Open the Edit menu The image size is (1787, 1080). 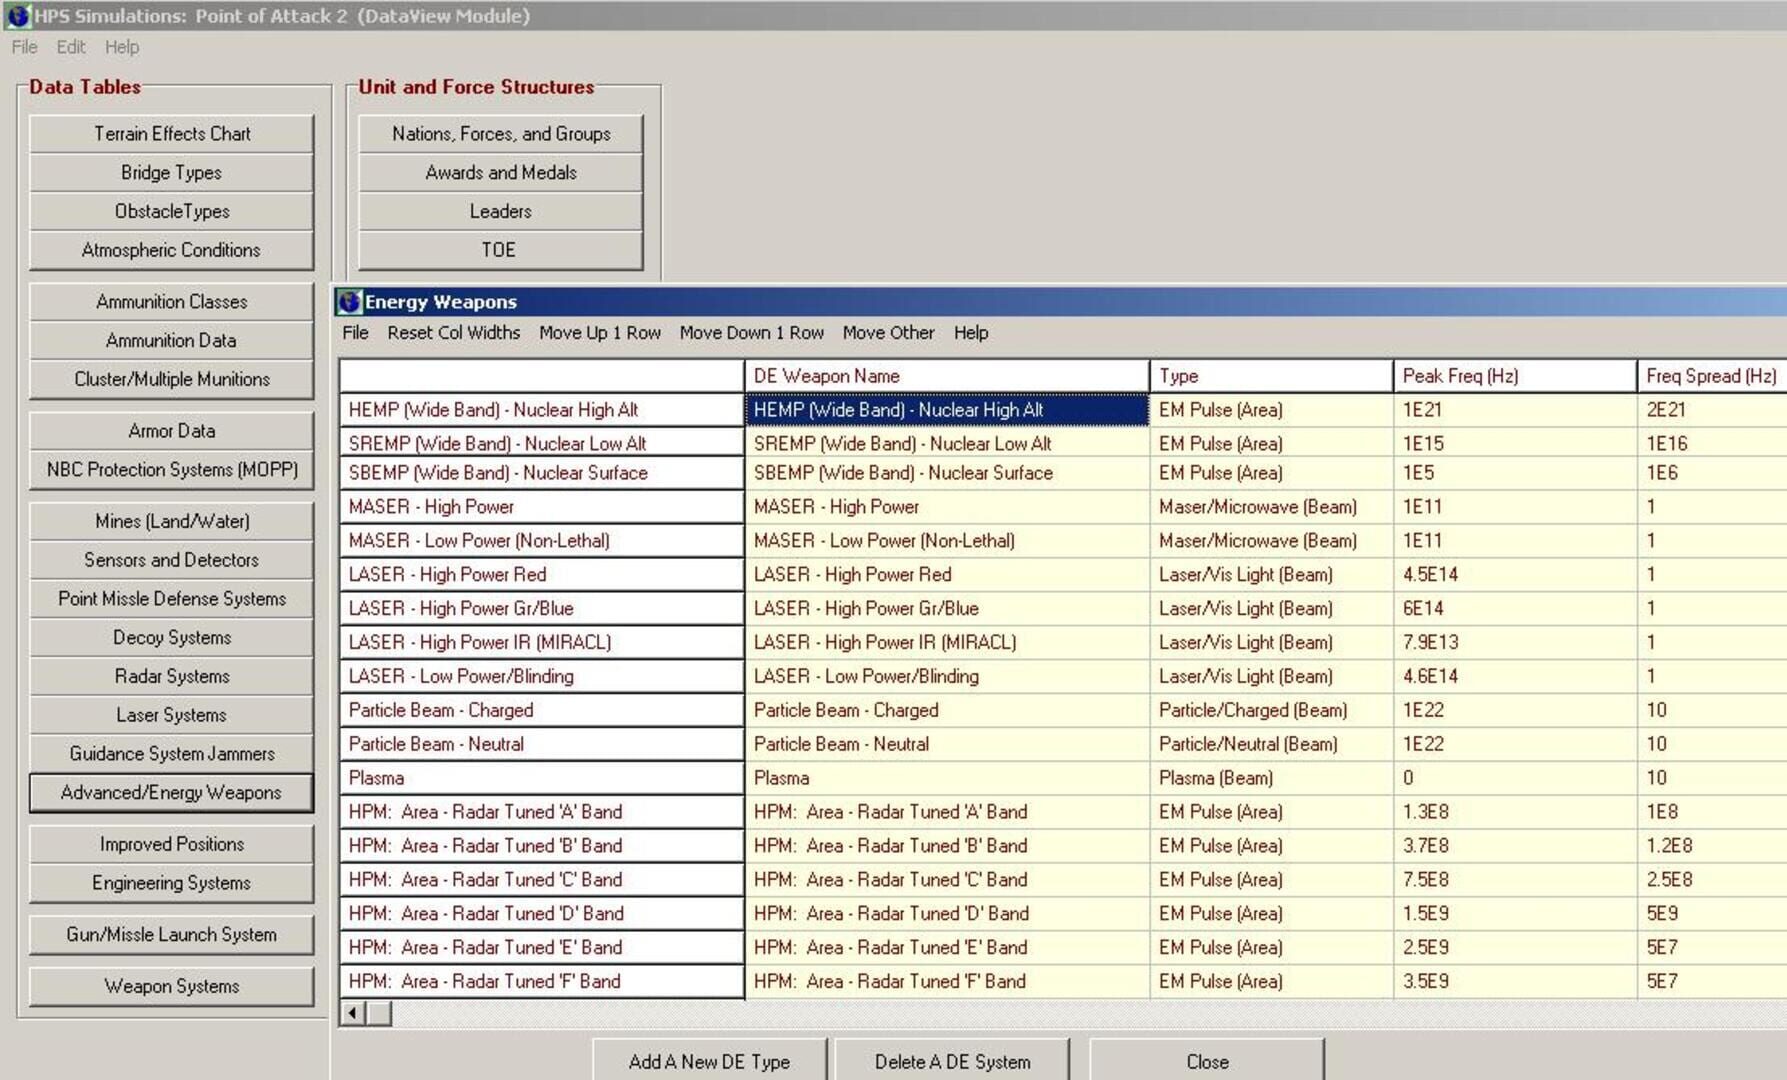(68, 47)
